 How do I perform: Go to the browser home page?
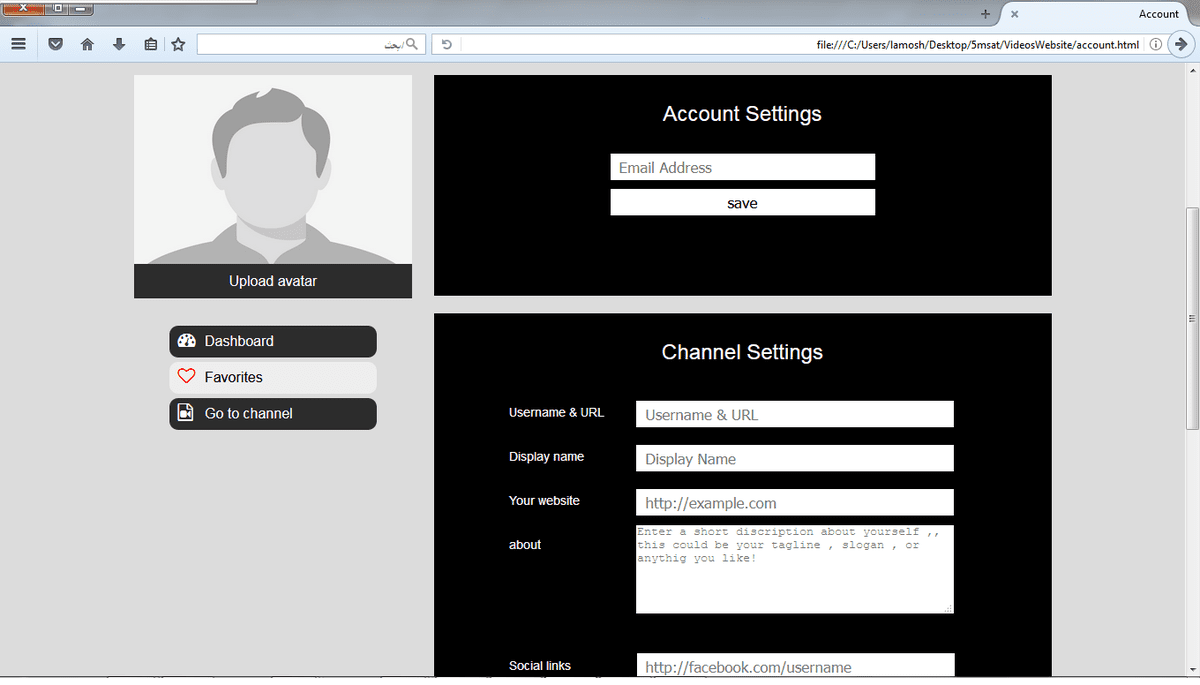point(87,44)
